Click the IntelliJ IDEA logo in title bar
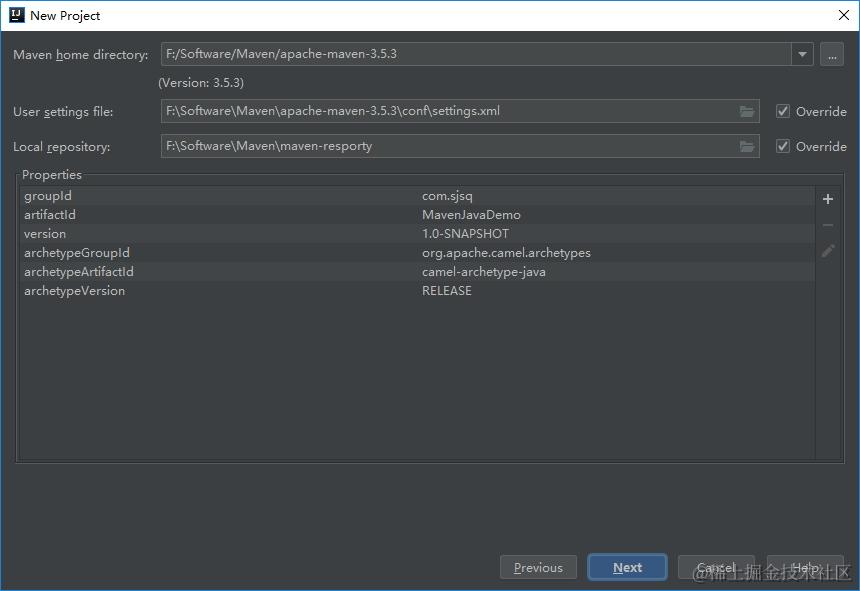 point(17,15)
